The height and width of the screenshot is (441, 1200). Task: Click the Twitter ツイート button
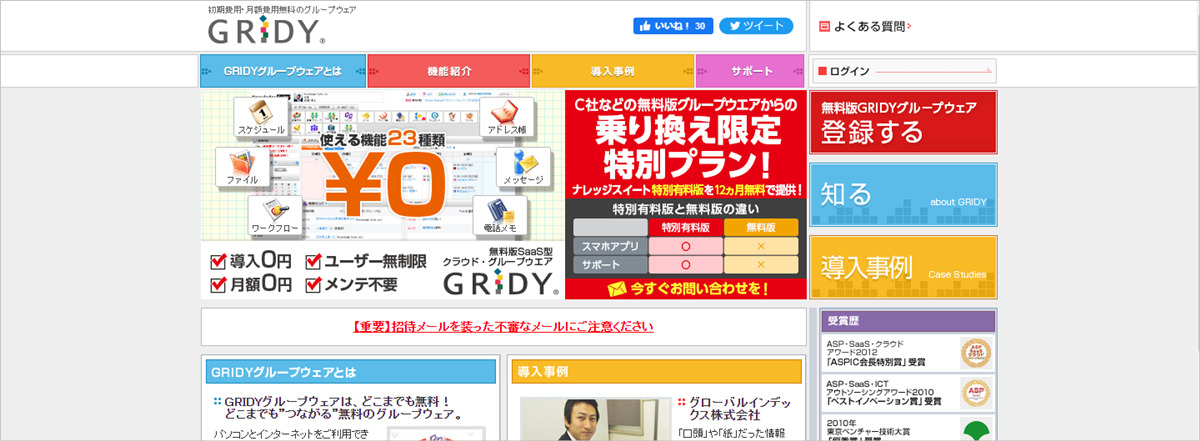756,26
